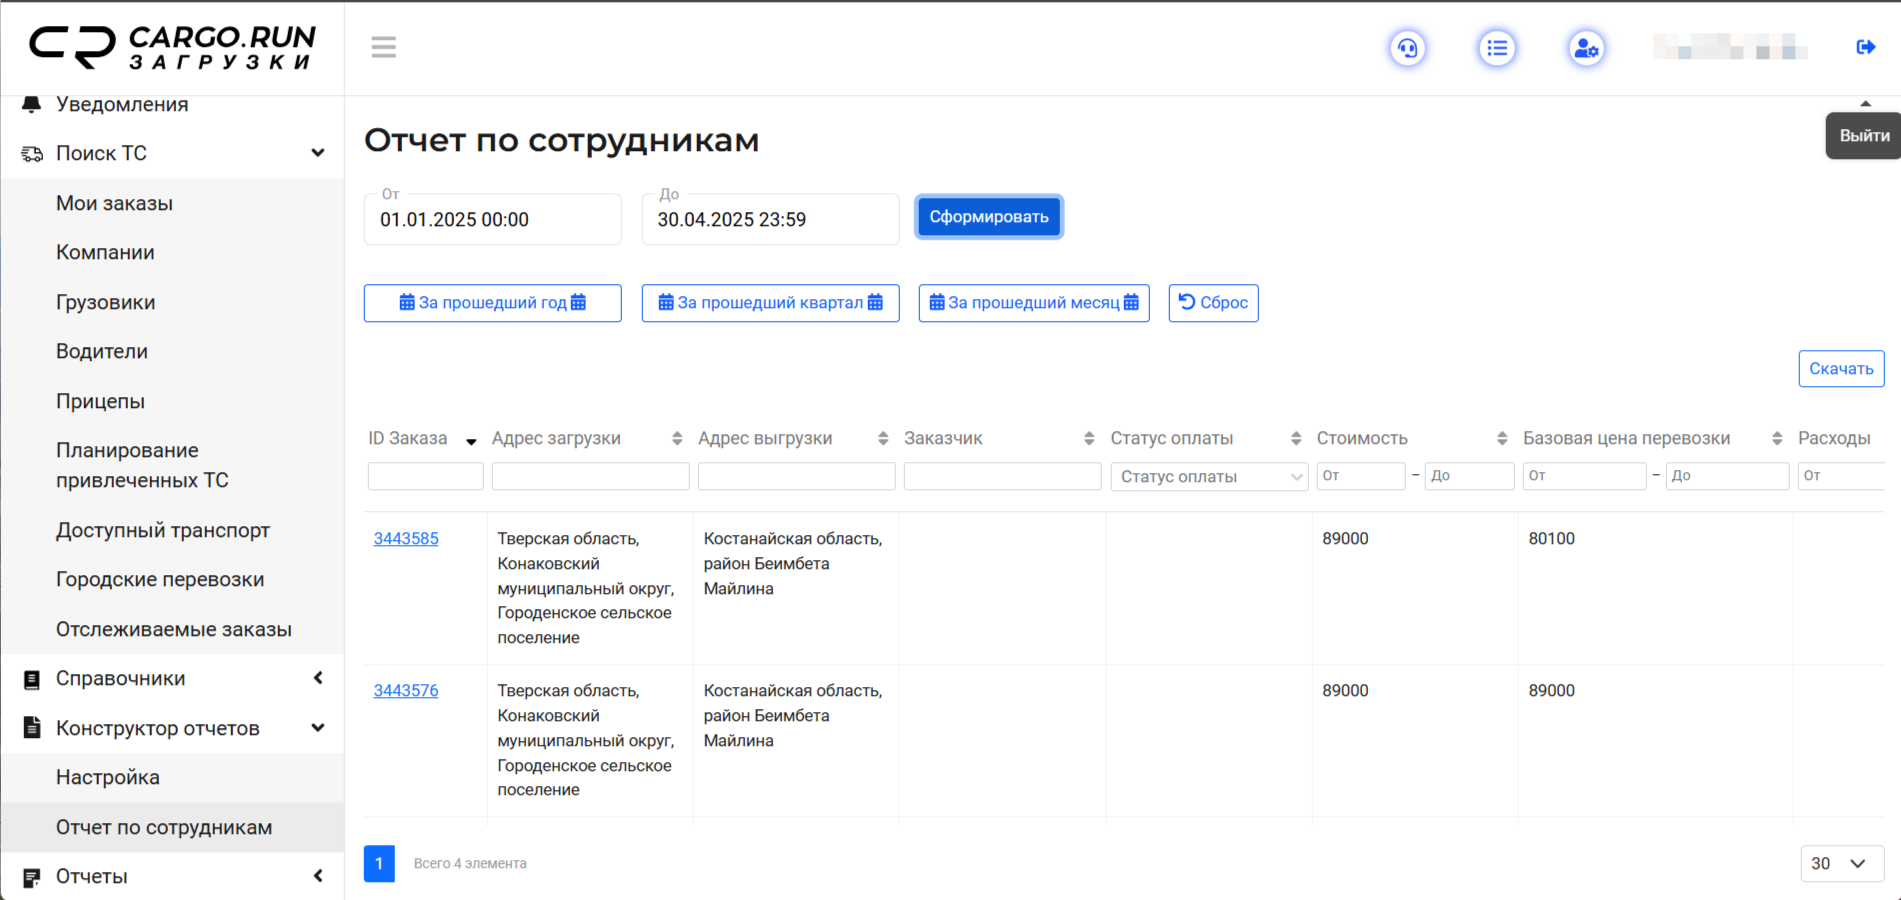
Task: Click the blurred user name
Action: coord(1730,47)
